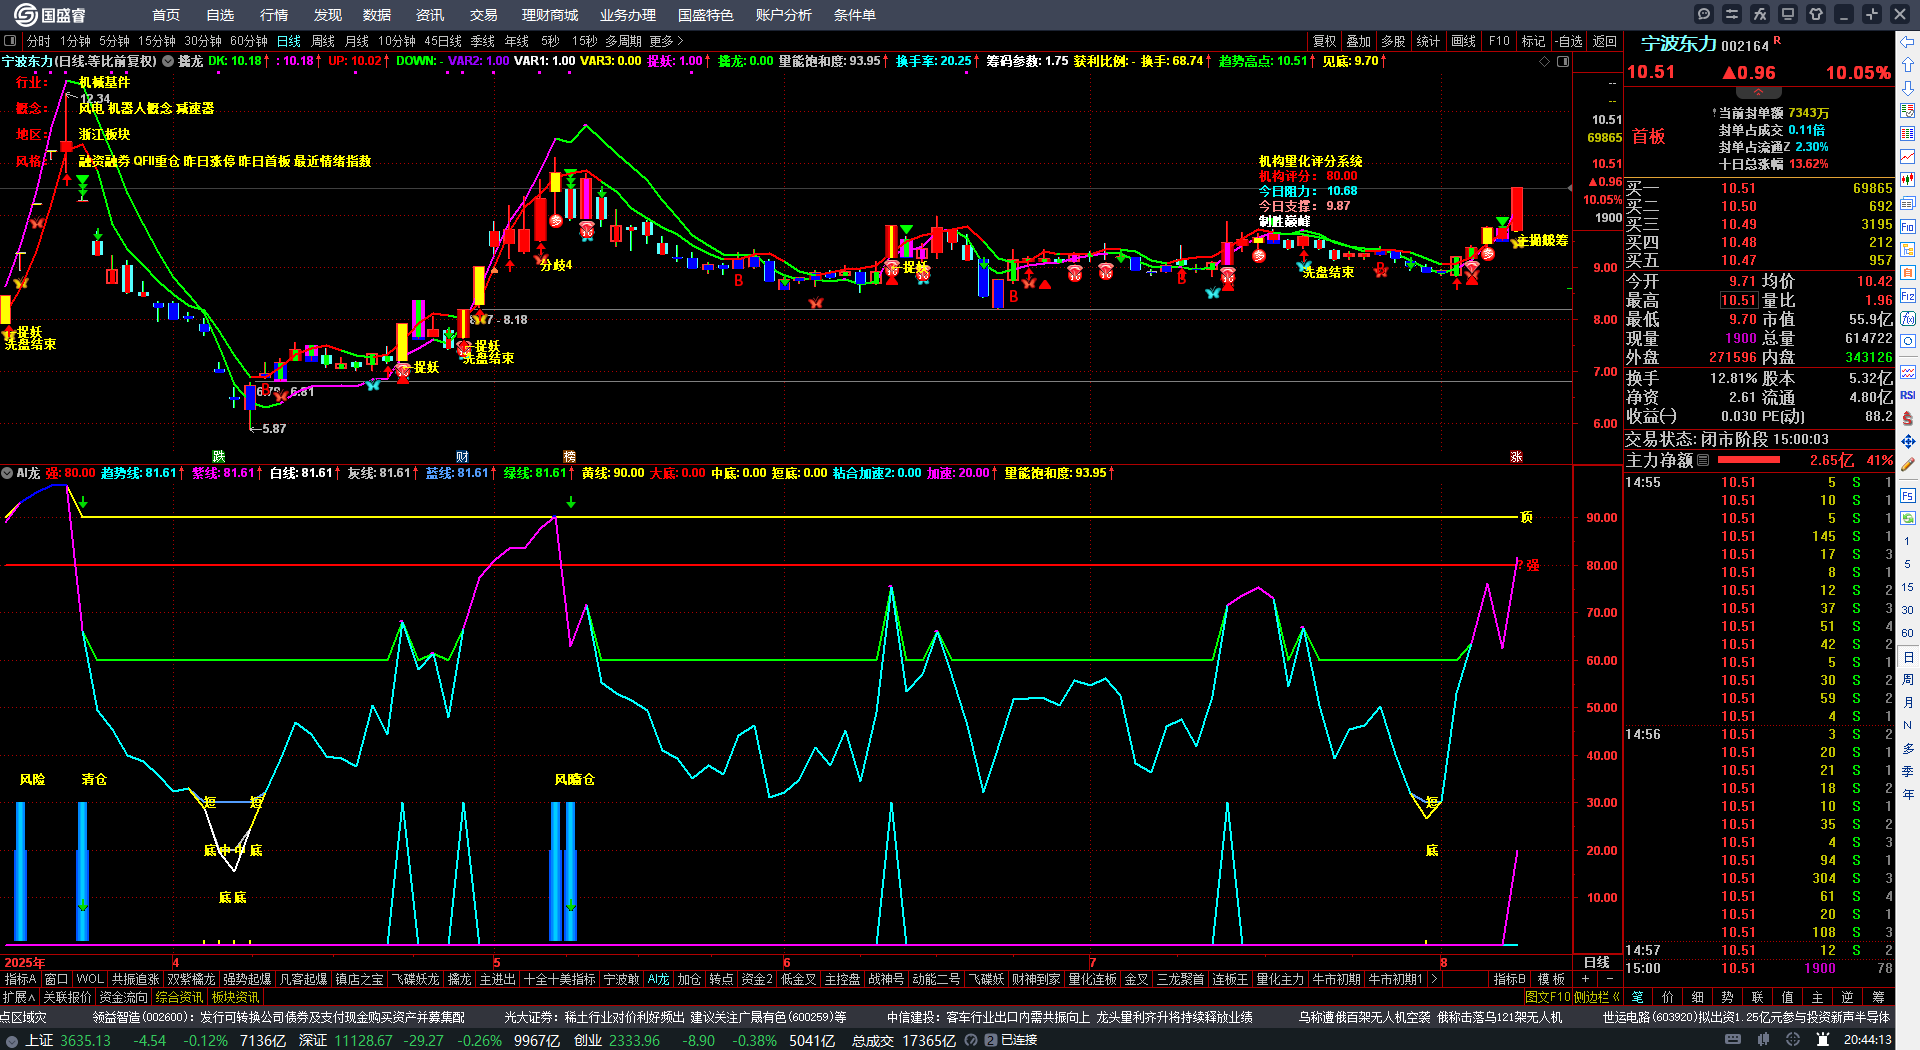Expand the 更多 period list

[x=666, y=41]
